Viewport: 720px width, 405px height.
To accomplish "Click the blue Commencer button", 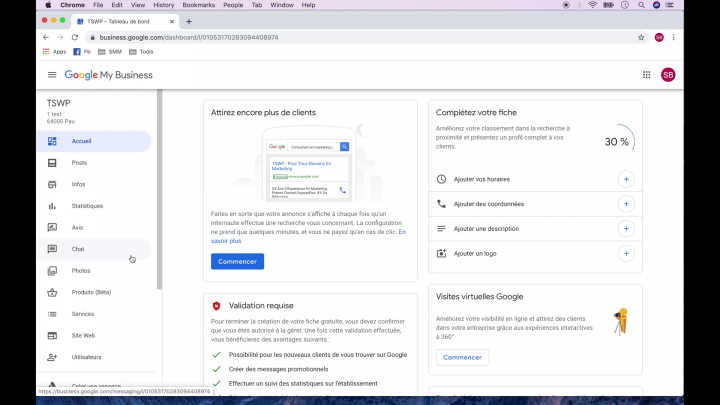I will coord(237,262).
